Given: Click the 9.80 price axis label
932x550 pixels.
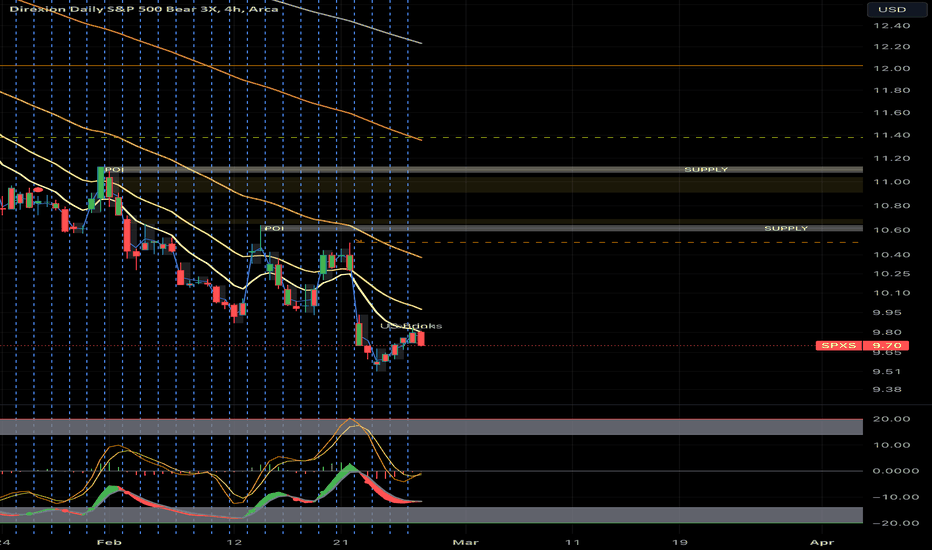Looking at the screenshot, I should (x=887, y=332).
